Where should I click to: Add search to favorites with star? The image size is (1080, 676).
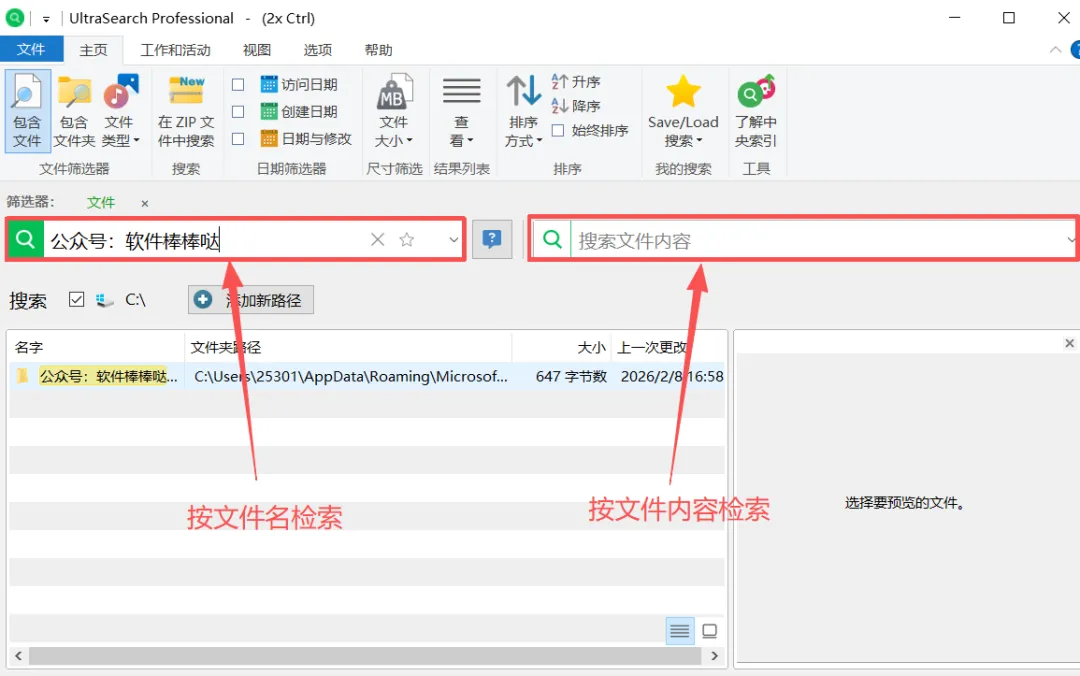point(407,239)
